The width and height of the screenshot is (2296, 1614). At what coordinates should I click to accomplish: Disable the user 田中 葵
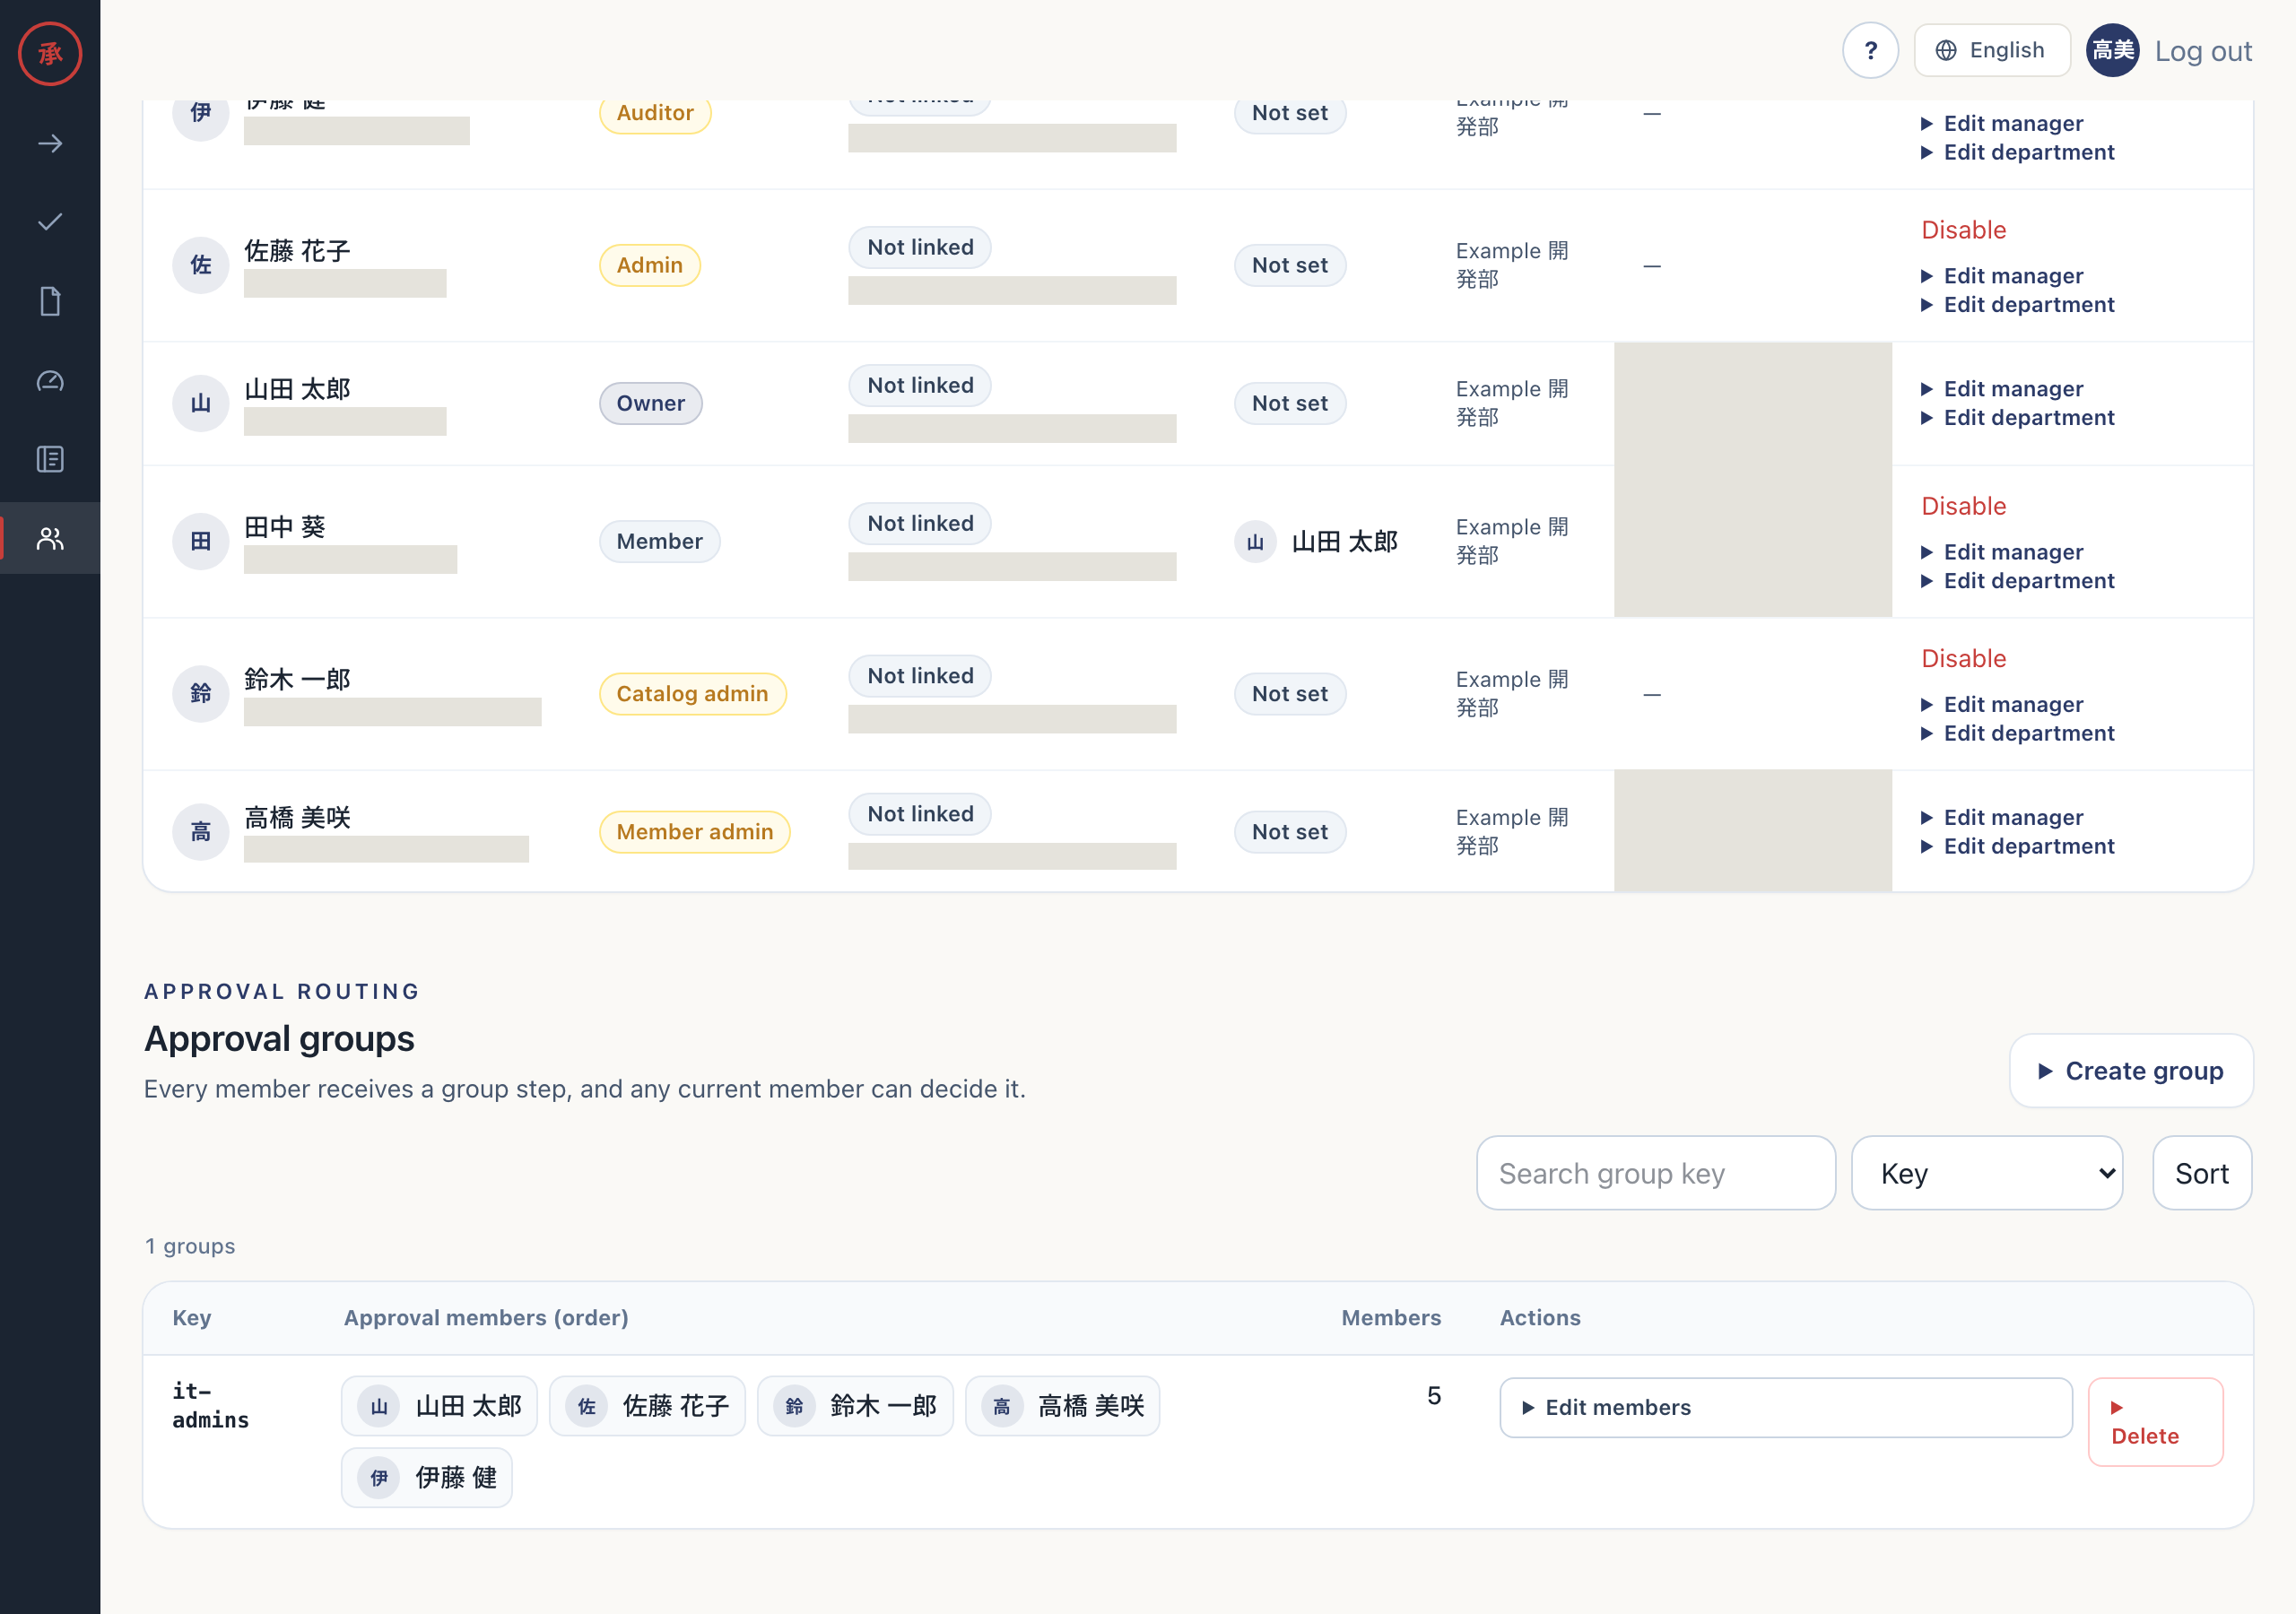pos(1963,506)
